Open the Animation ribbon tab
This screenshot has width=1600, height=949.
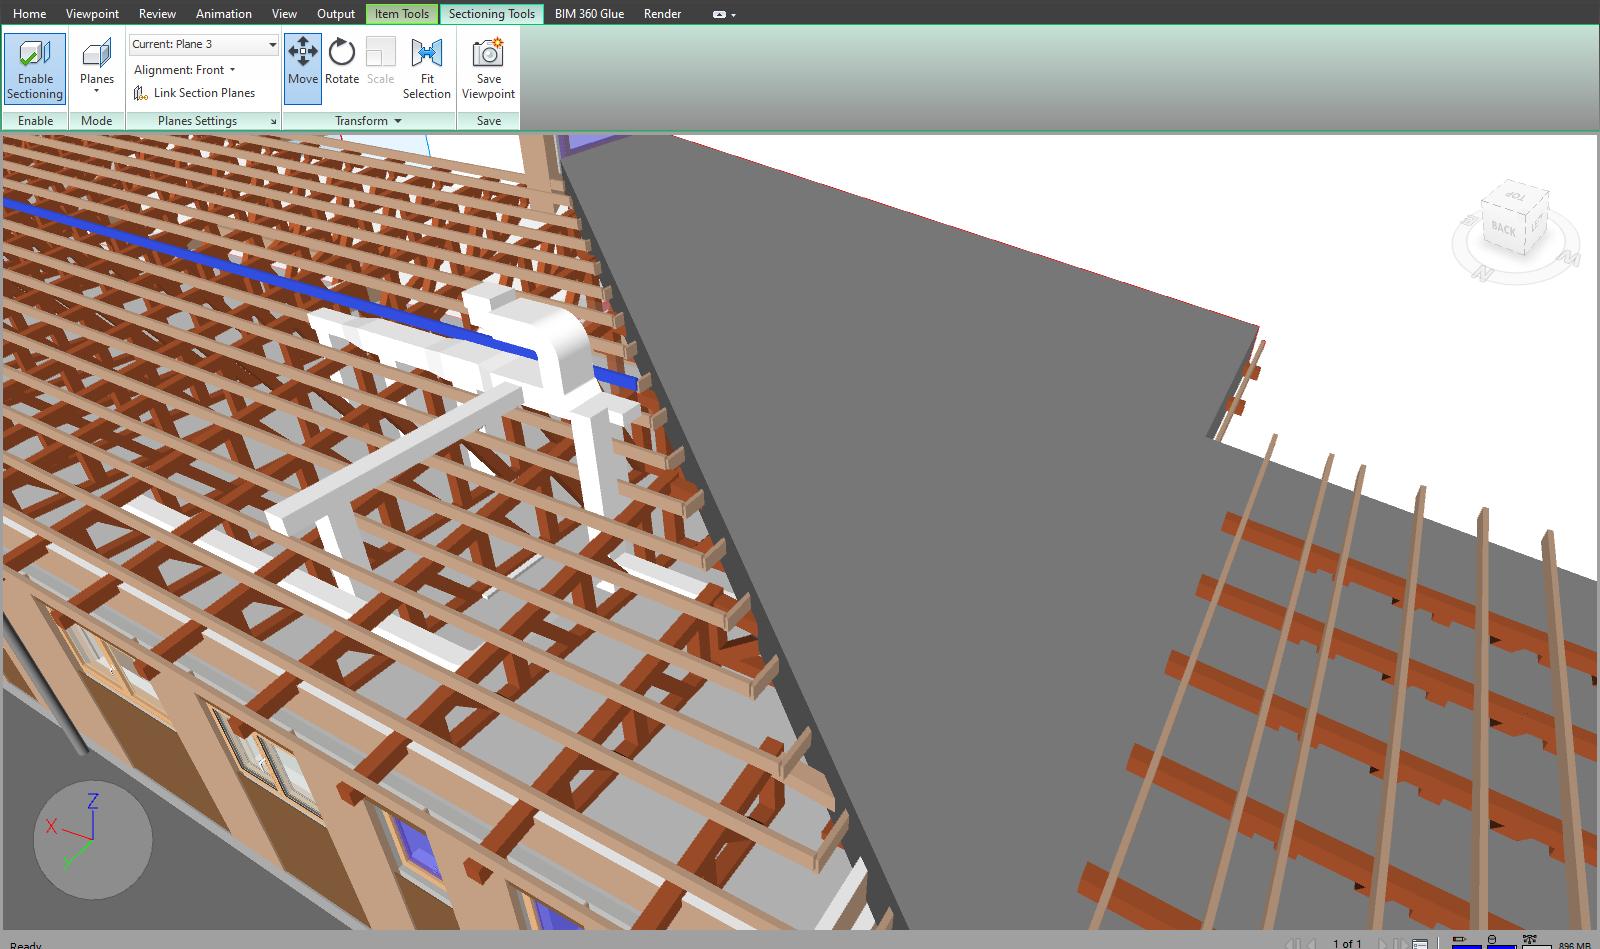(x=224, y=14)
